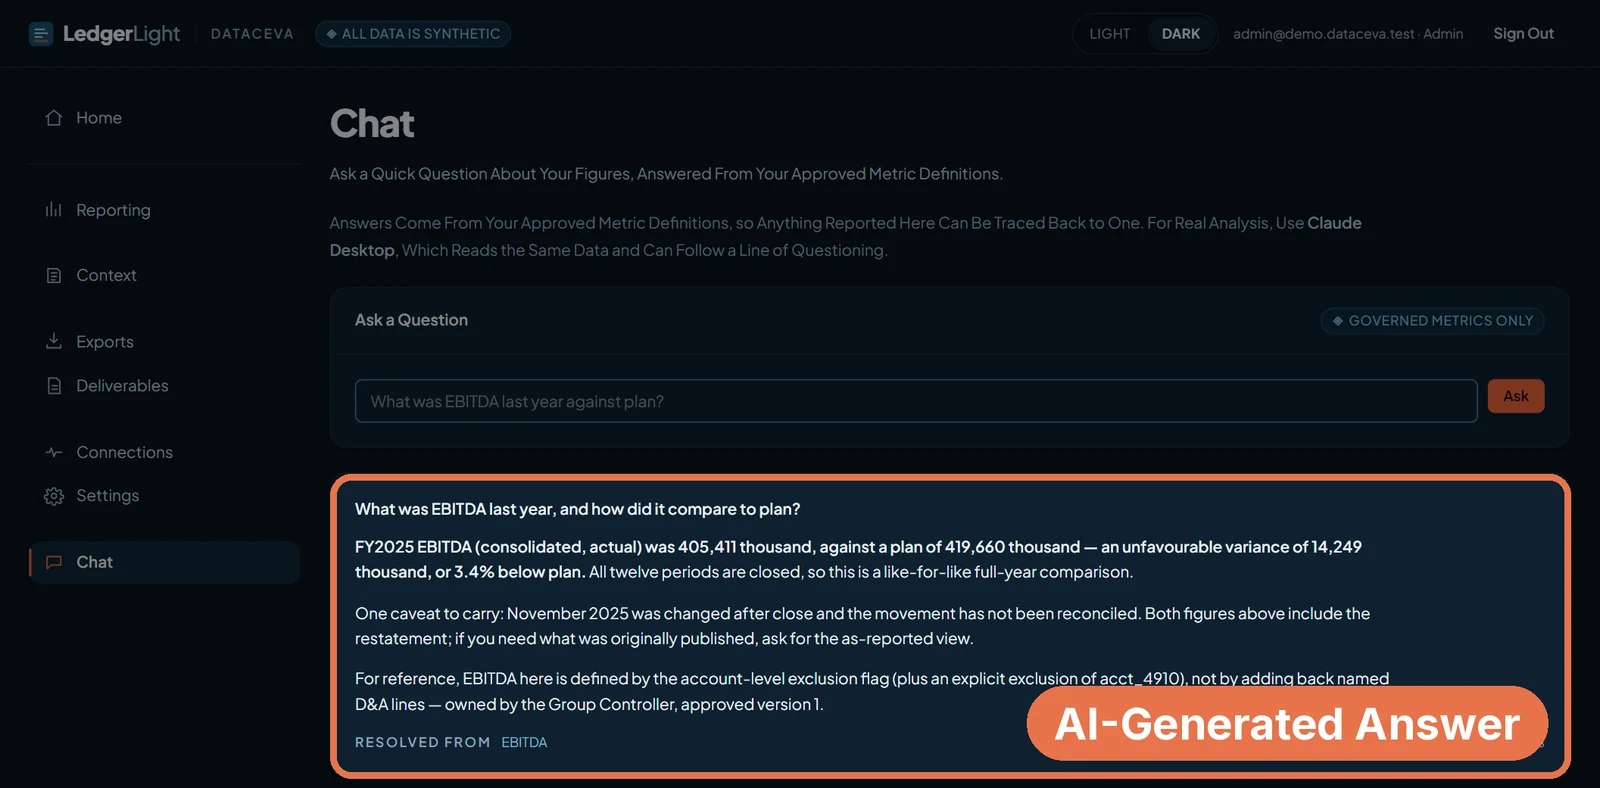Screen dimensions: 1600x788
Task: Click the DATACEVA label in header
Action: pyautogui.click(x=252, y=34)
